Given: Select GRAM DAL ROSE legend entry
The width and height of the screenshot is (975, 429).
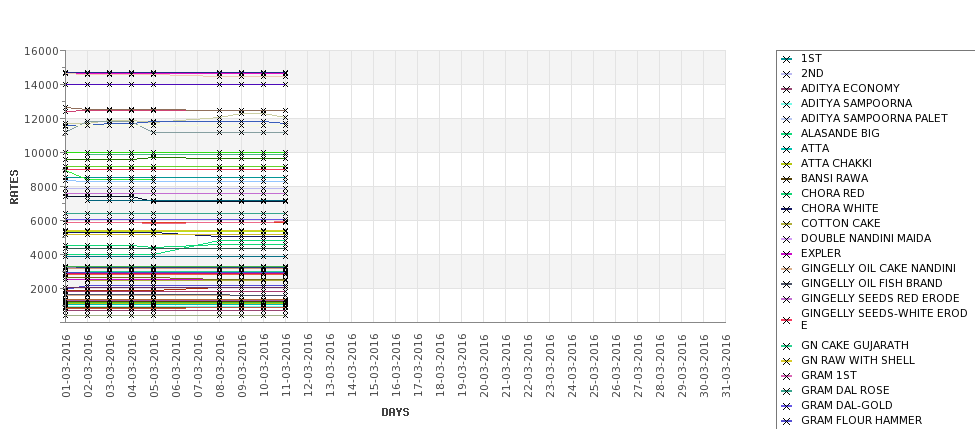Looking at the screenshot, I should coord(845,390).
